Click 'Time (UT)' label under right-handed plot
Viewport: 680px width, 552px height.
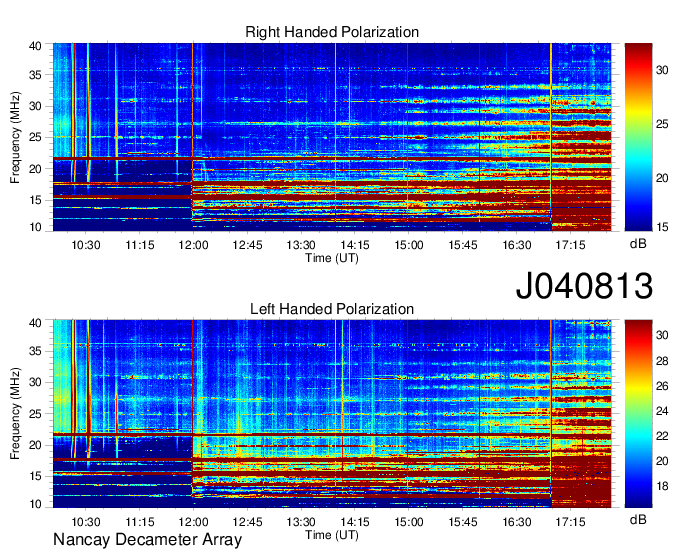click(332, 258)
